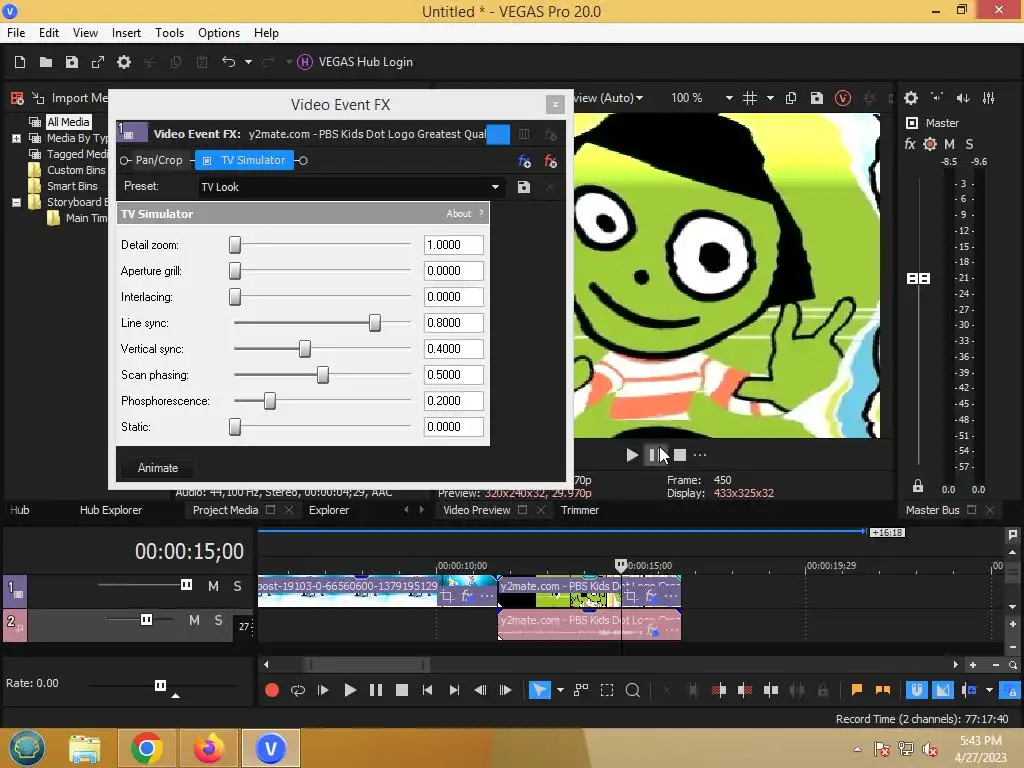Adjust the Line sync slider
Viewport: 1024px width, 768px height.
pos(375,323)
